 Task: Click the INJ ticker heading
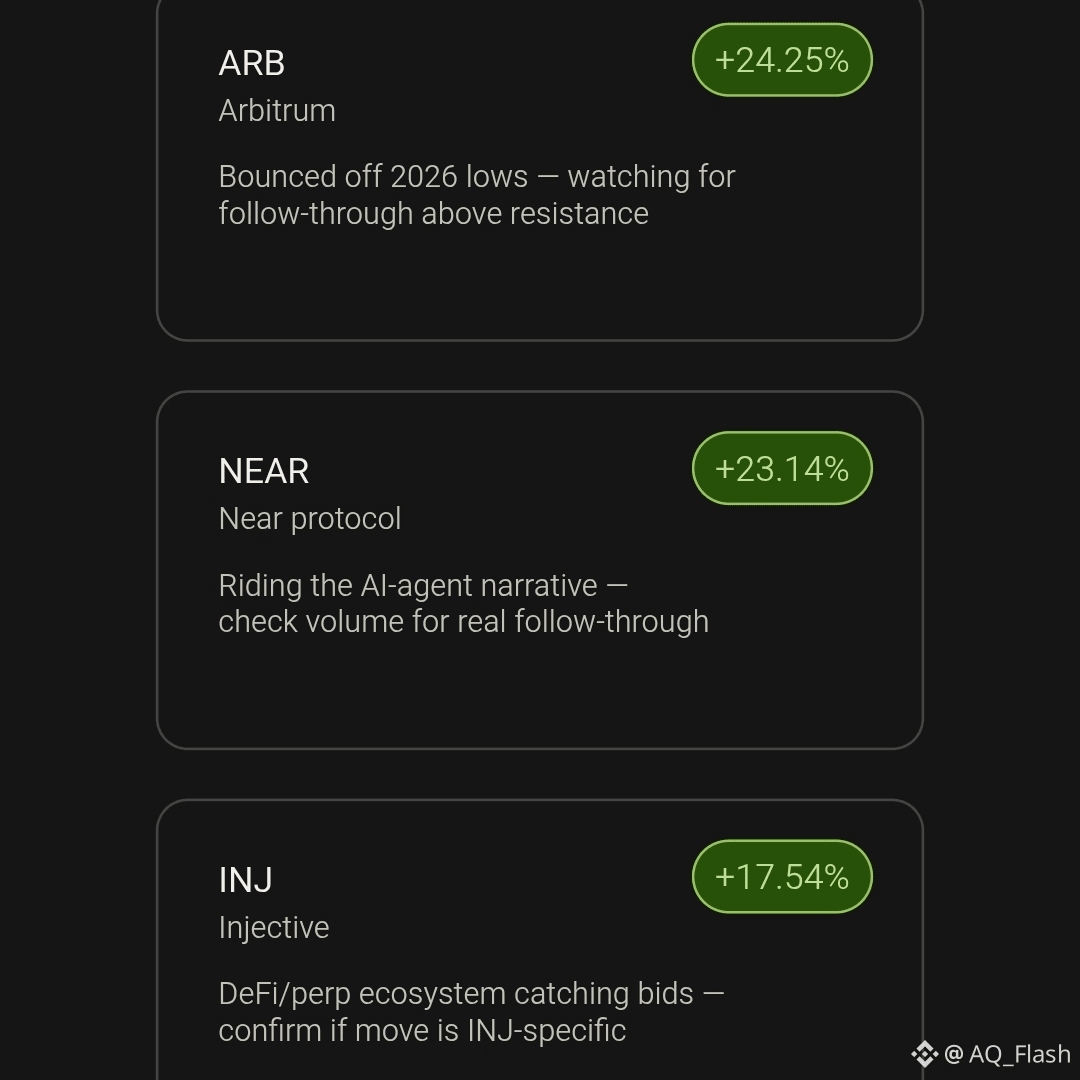coord(245,880)
